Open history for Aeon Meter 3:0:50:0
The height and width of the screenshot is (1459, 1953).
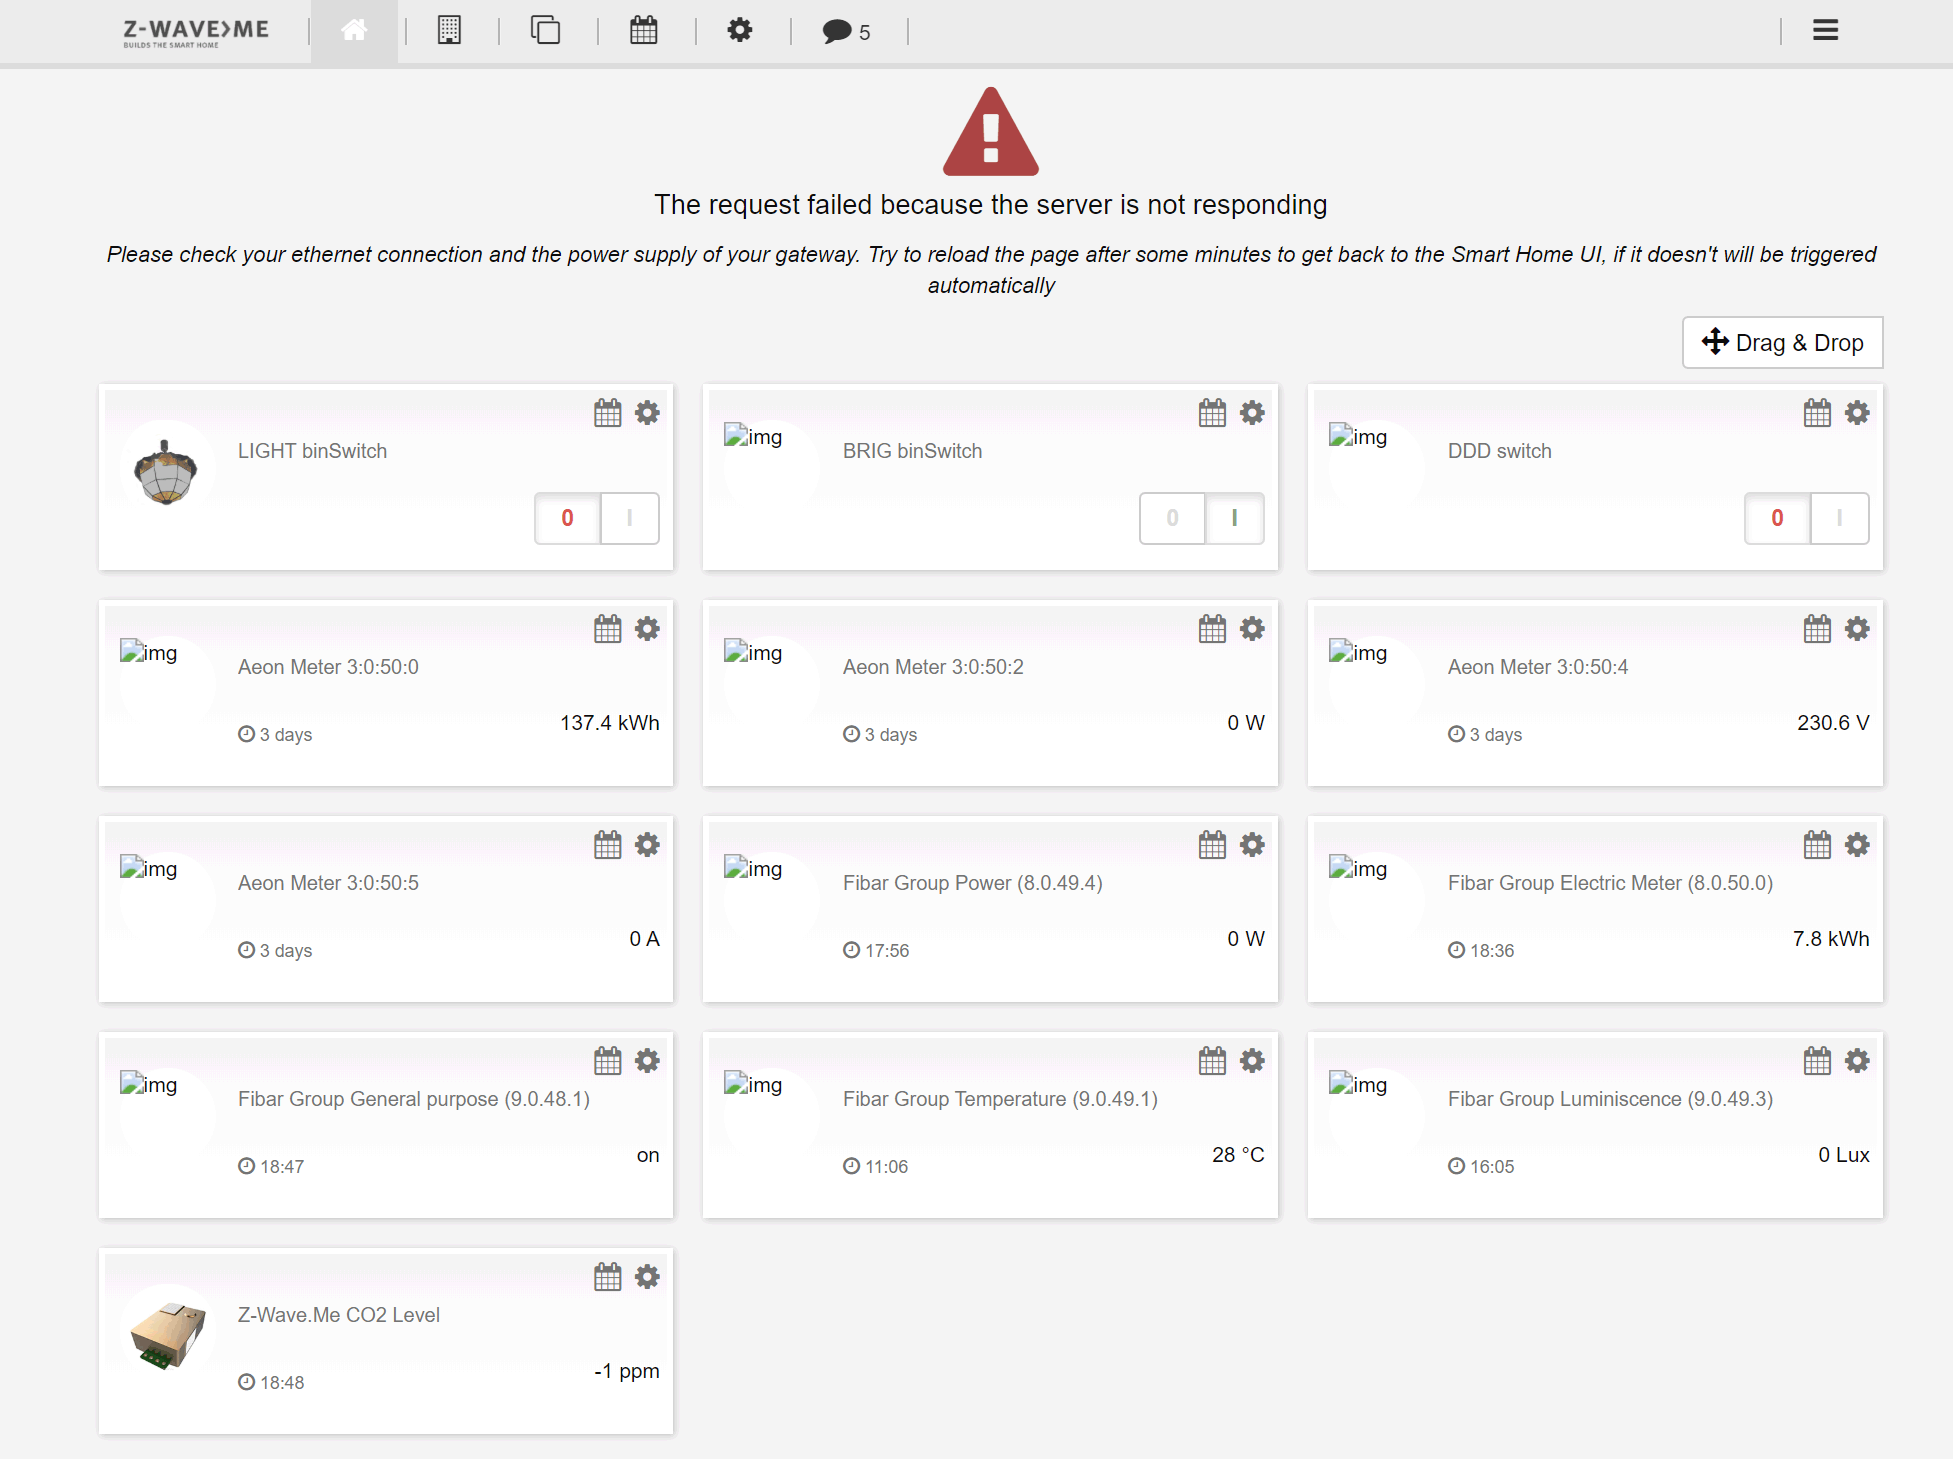coord(608,629)
